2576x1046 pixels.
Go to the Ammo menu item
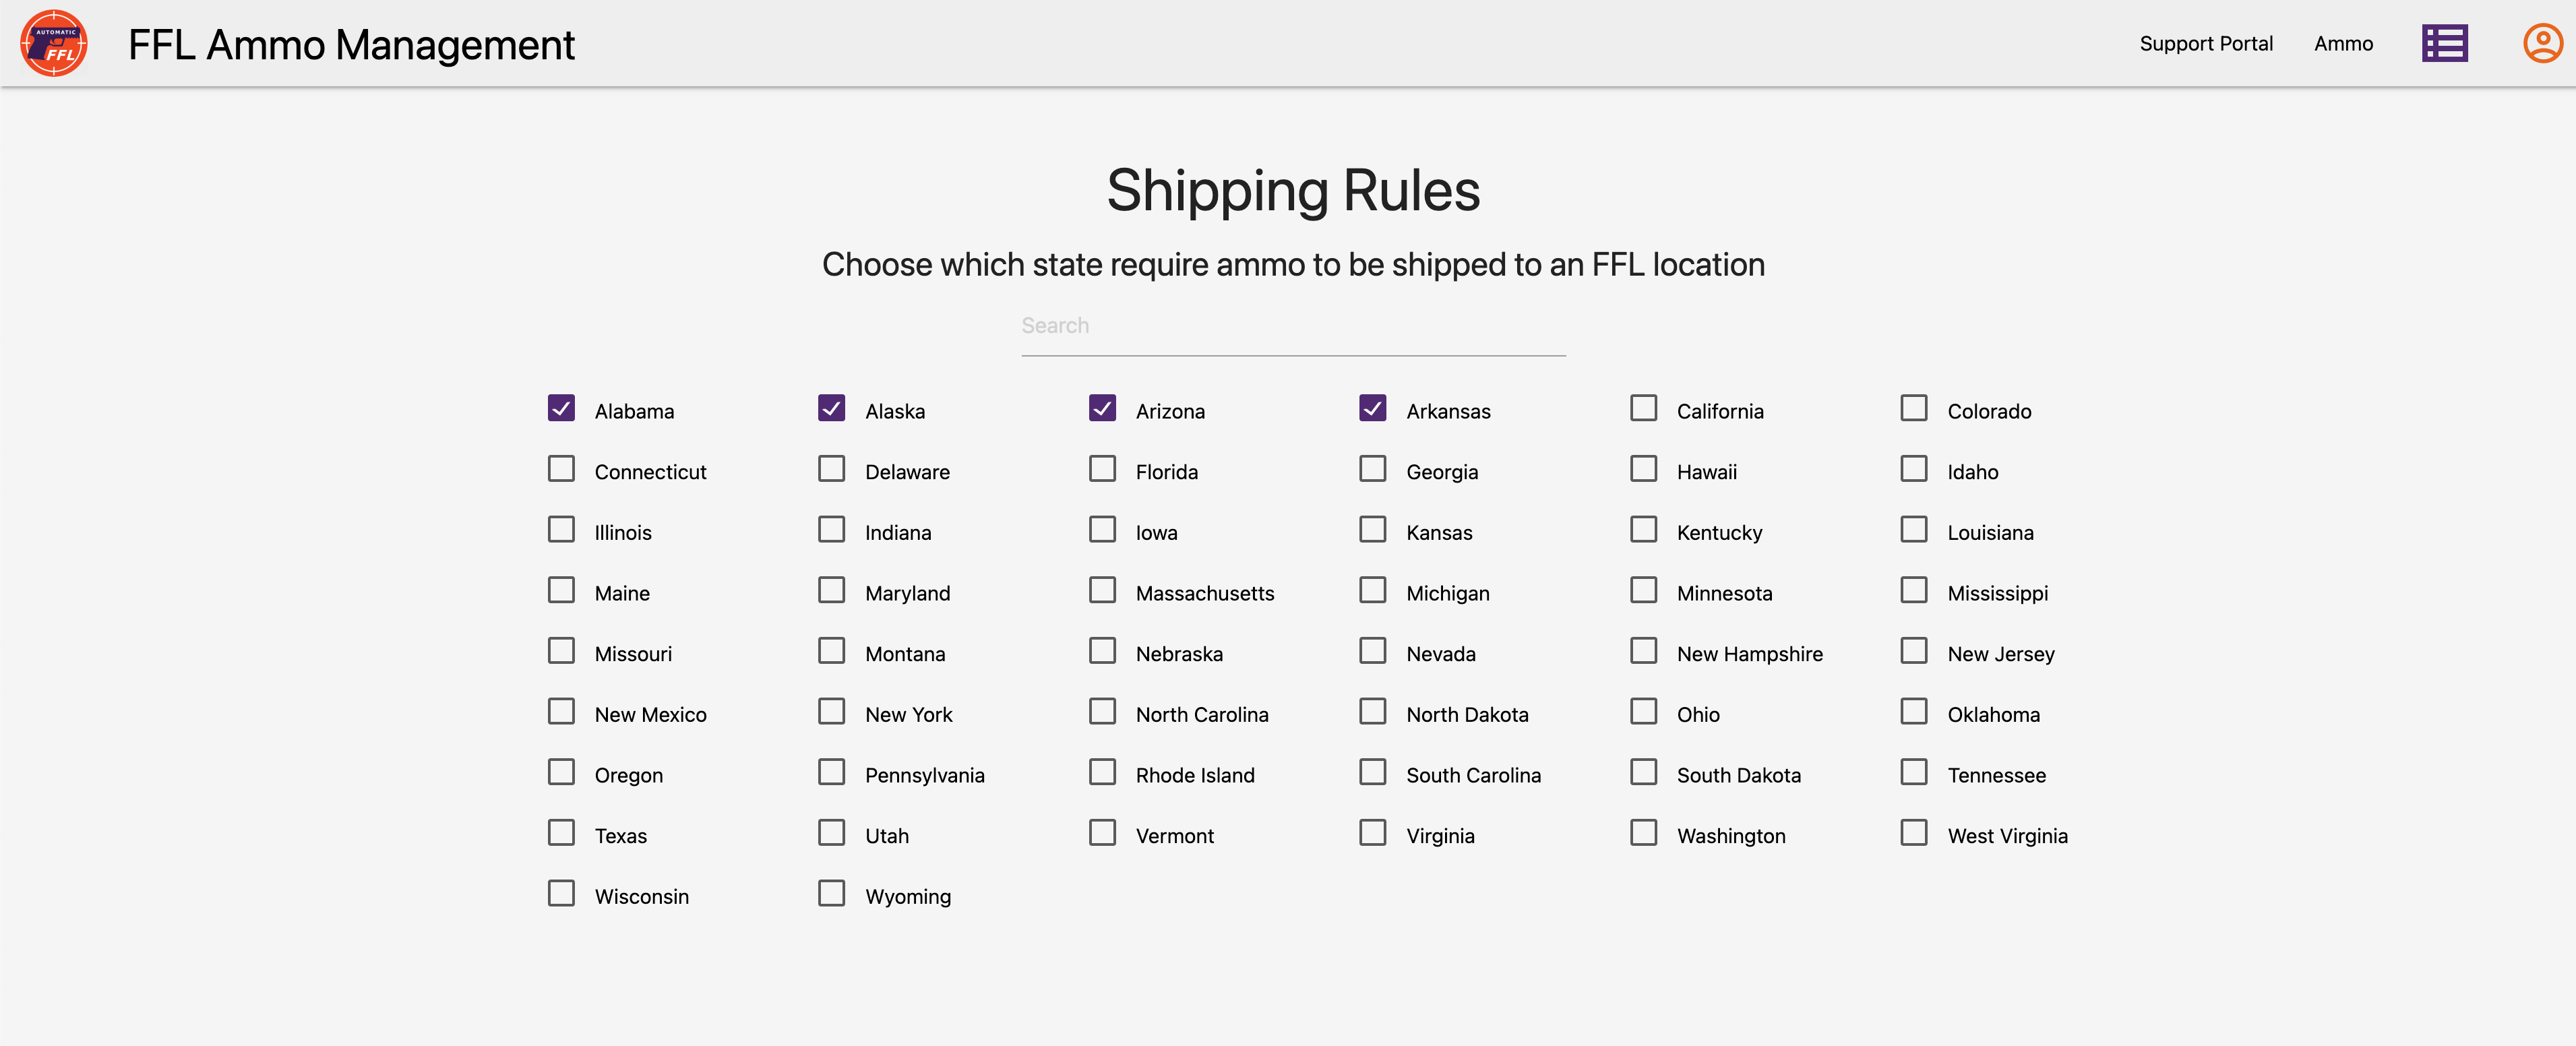2342,43
